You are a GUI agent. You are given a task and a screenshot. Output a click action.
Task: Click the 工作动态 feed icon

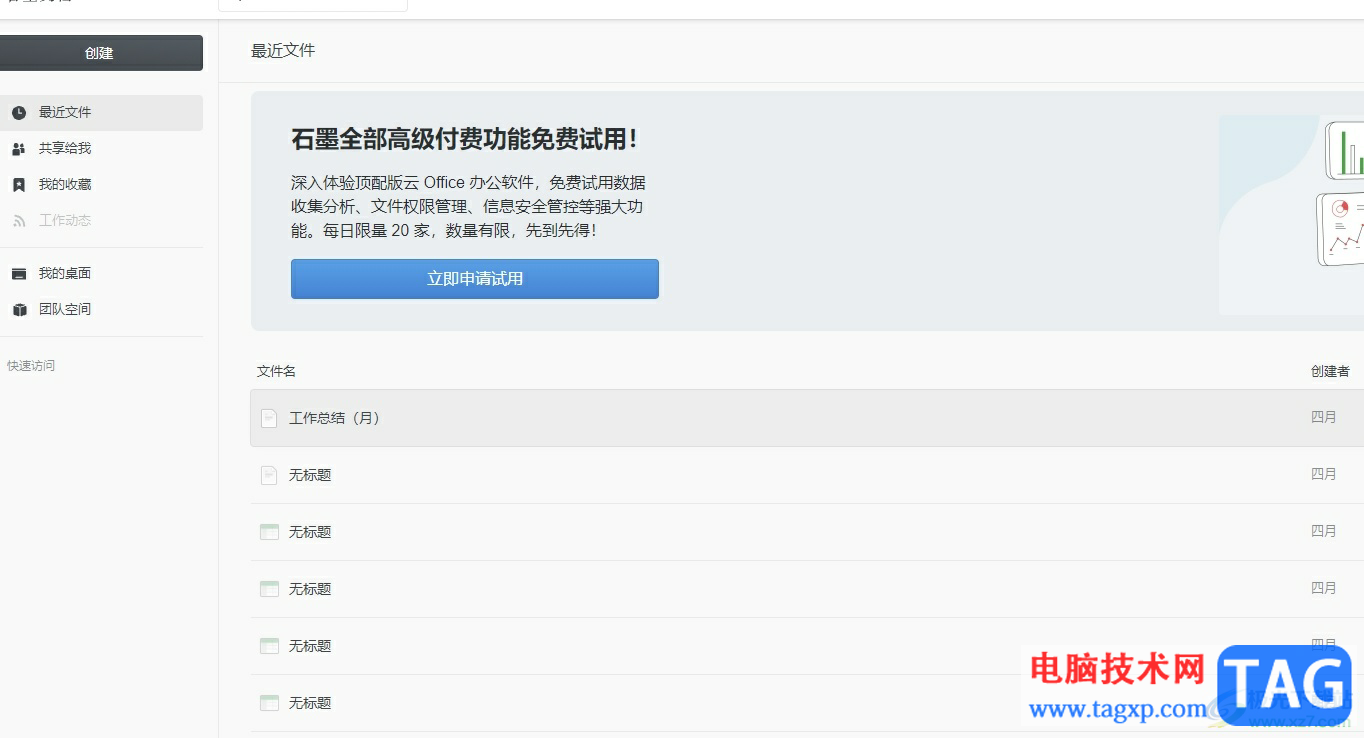pos(19,221)
